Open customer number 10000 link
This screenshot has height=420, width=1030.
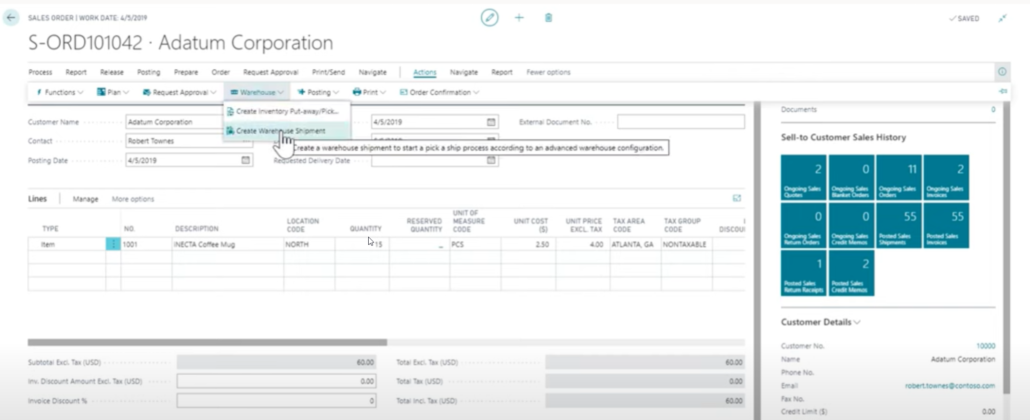(985, 346)
